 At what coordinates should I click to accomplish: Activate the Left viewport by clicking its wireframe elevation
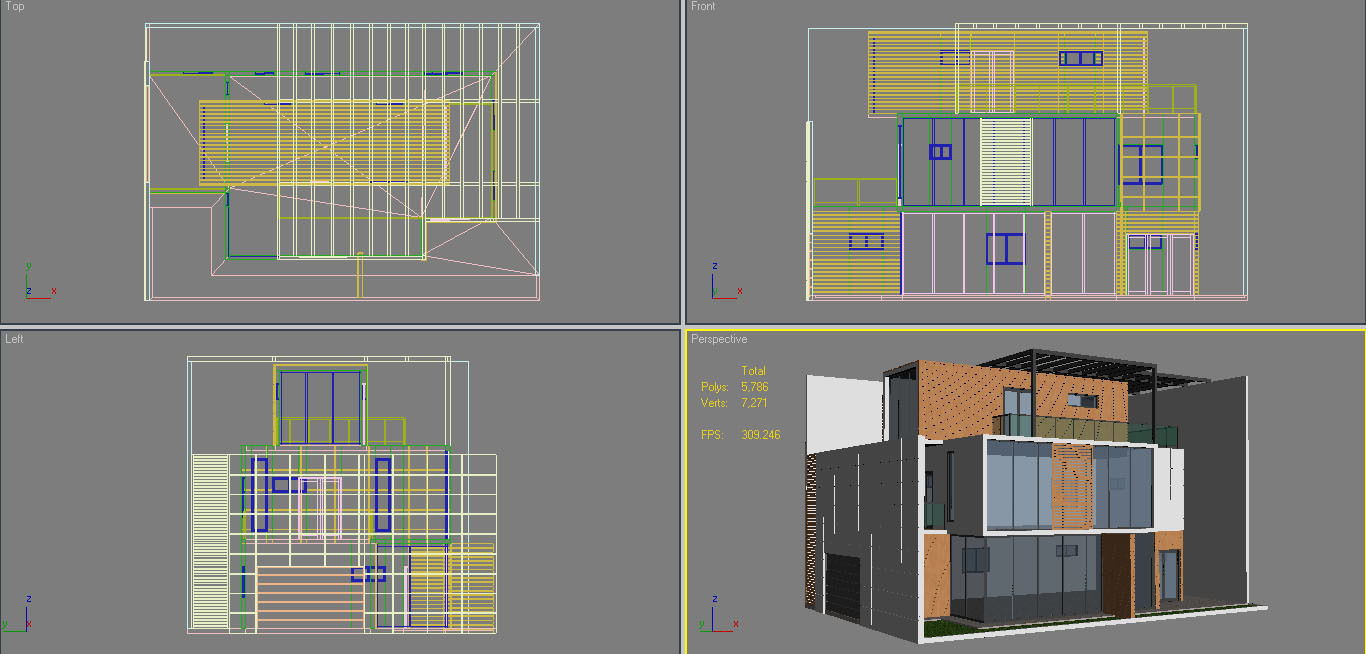(343, 495)
